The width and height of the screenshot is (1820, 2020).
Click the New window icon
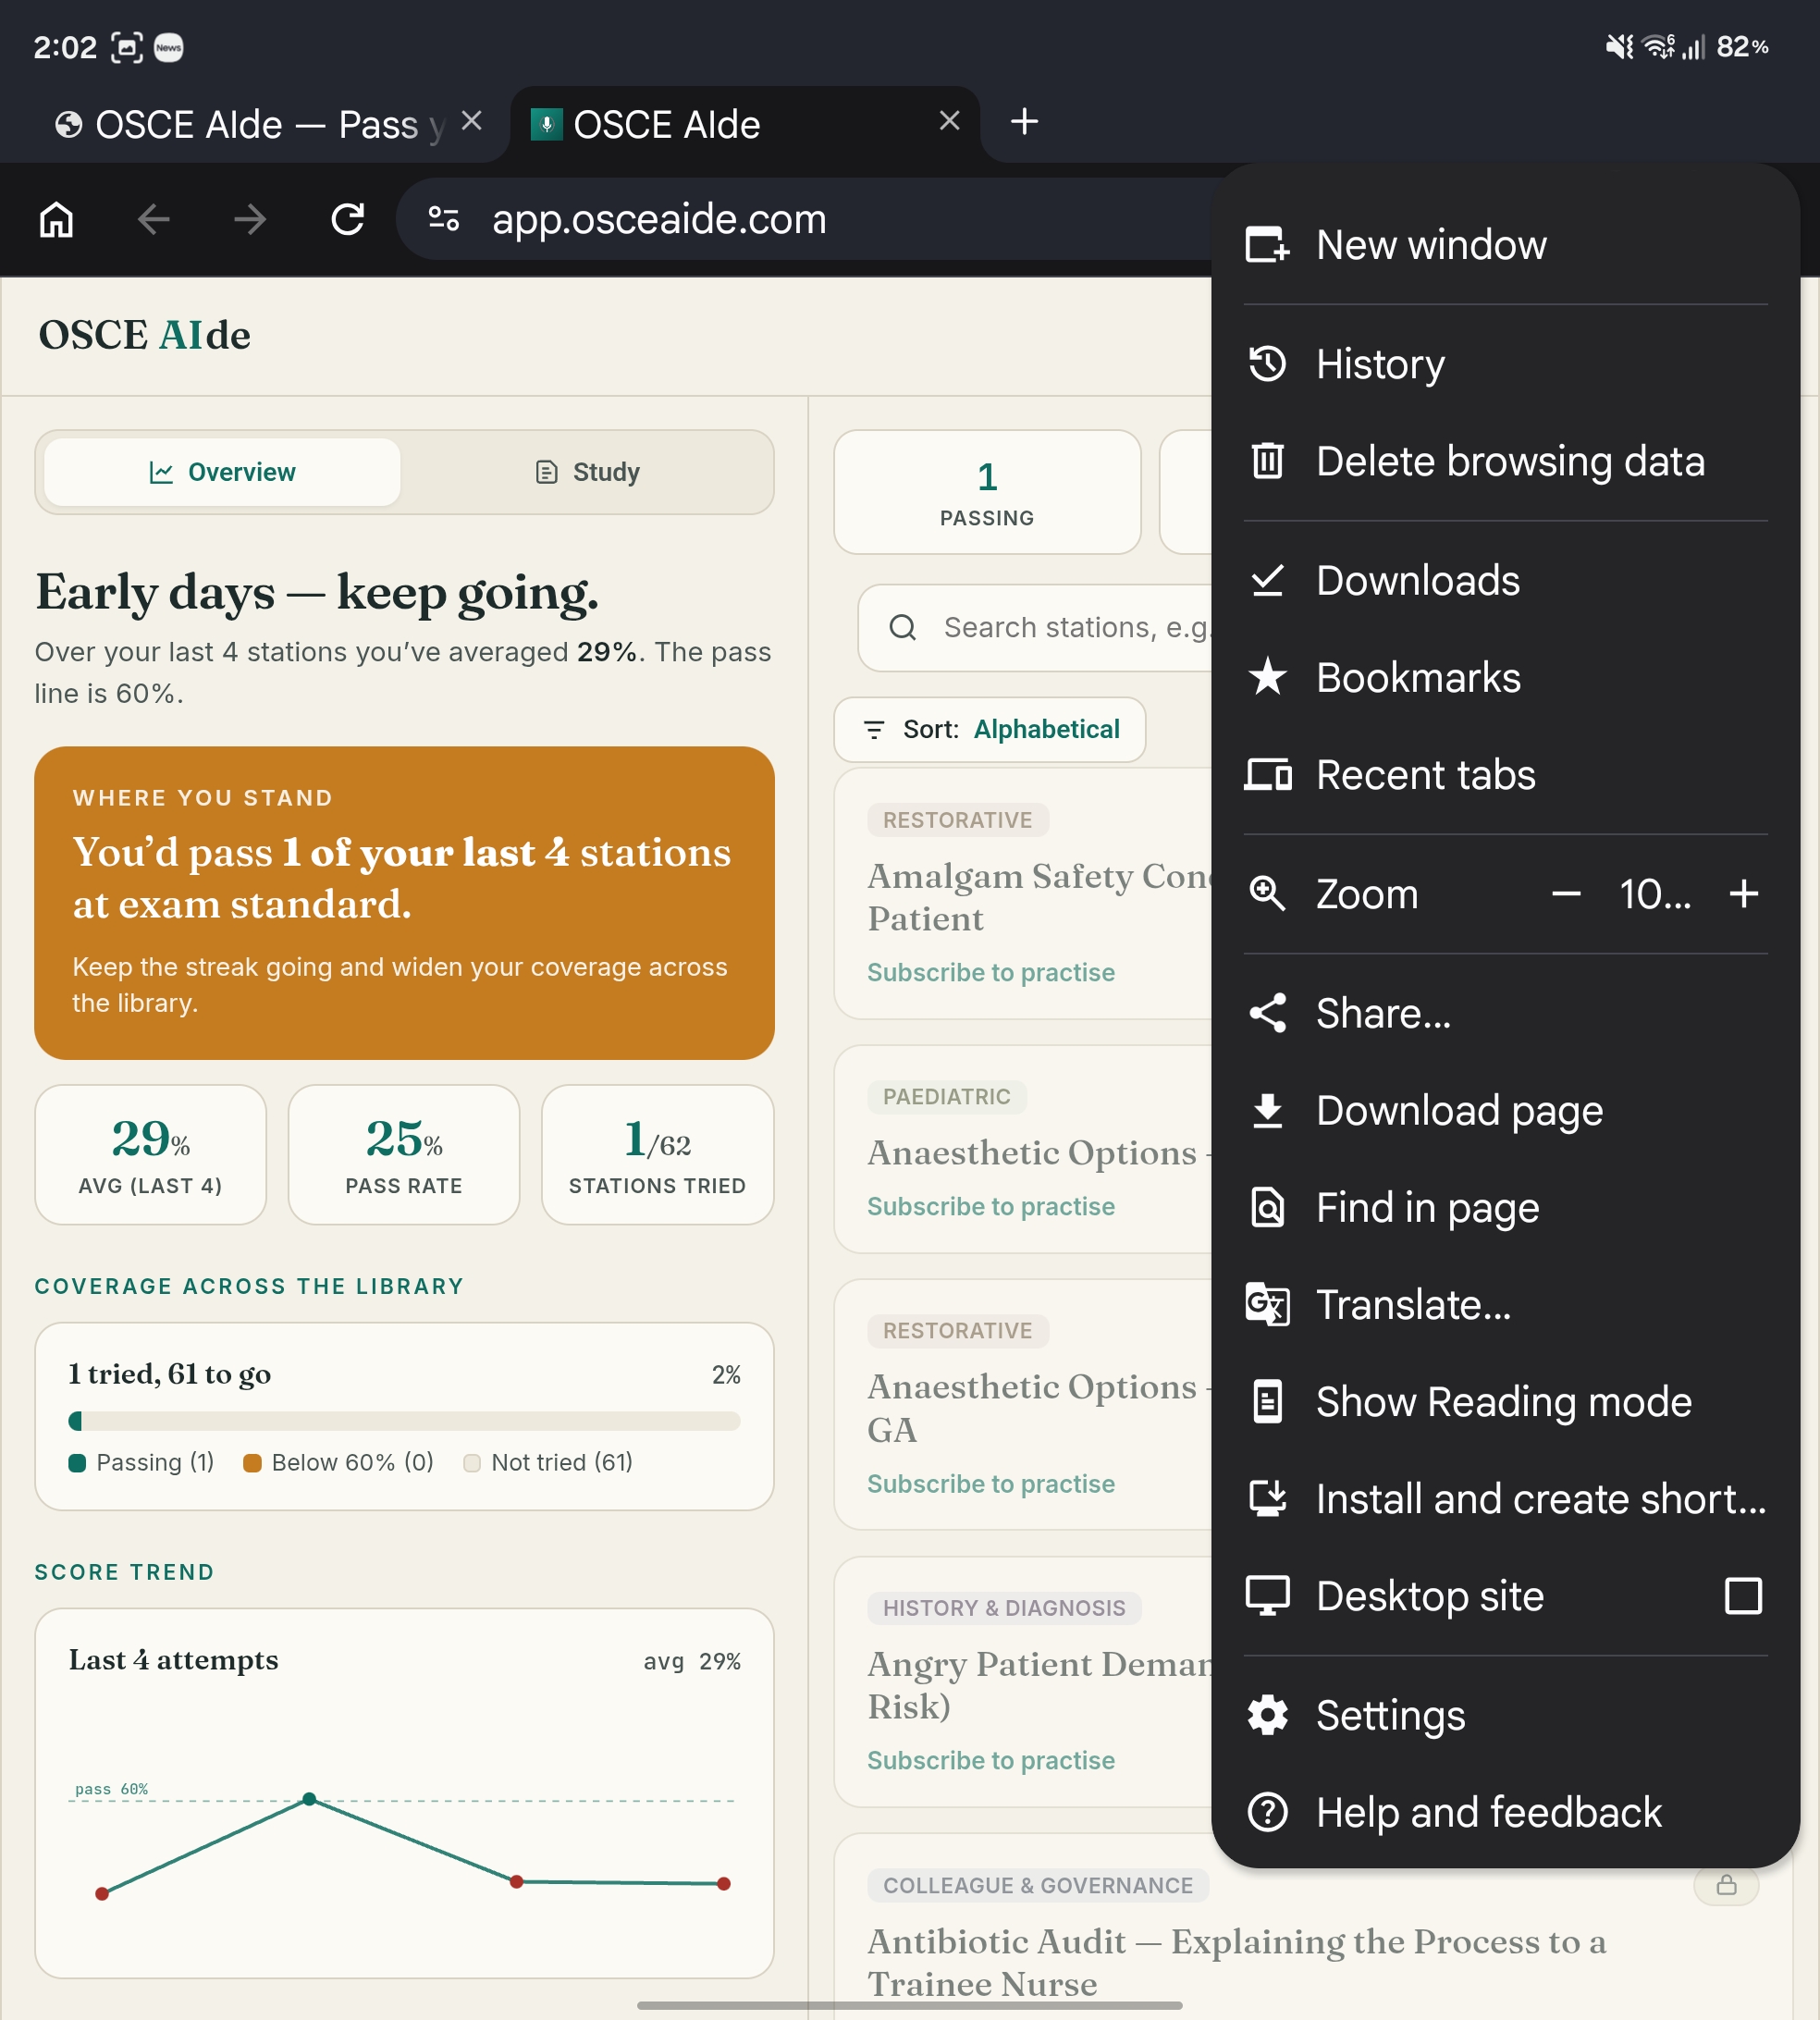point(1267,245)
